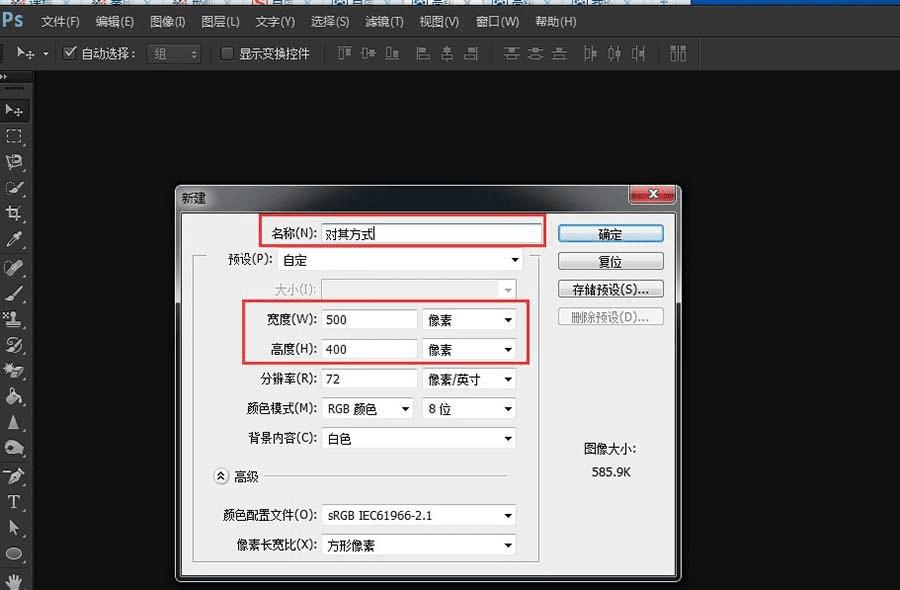The height and width of the screenshot is (590, 900).
Task: Click the align right edges icon
Action: (x=471, y=53)
